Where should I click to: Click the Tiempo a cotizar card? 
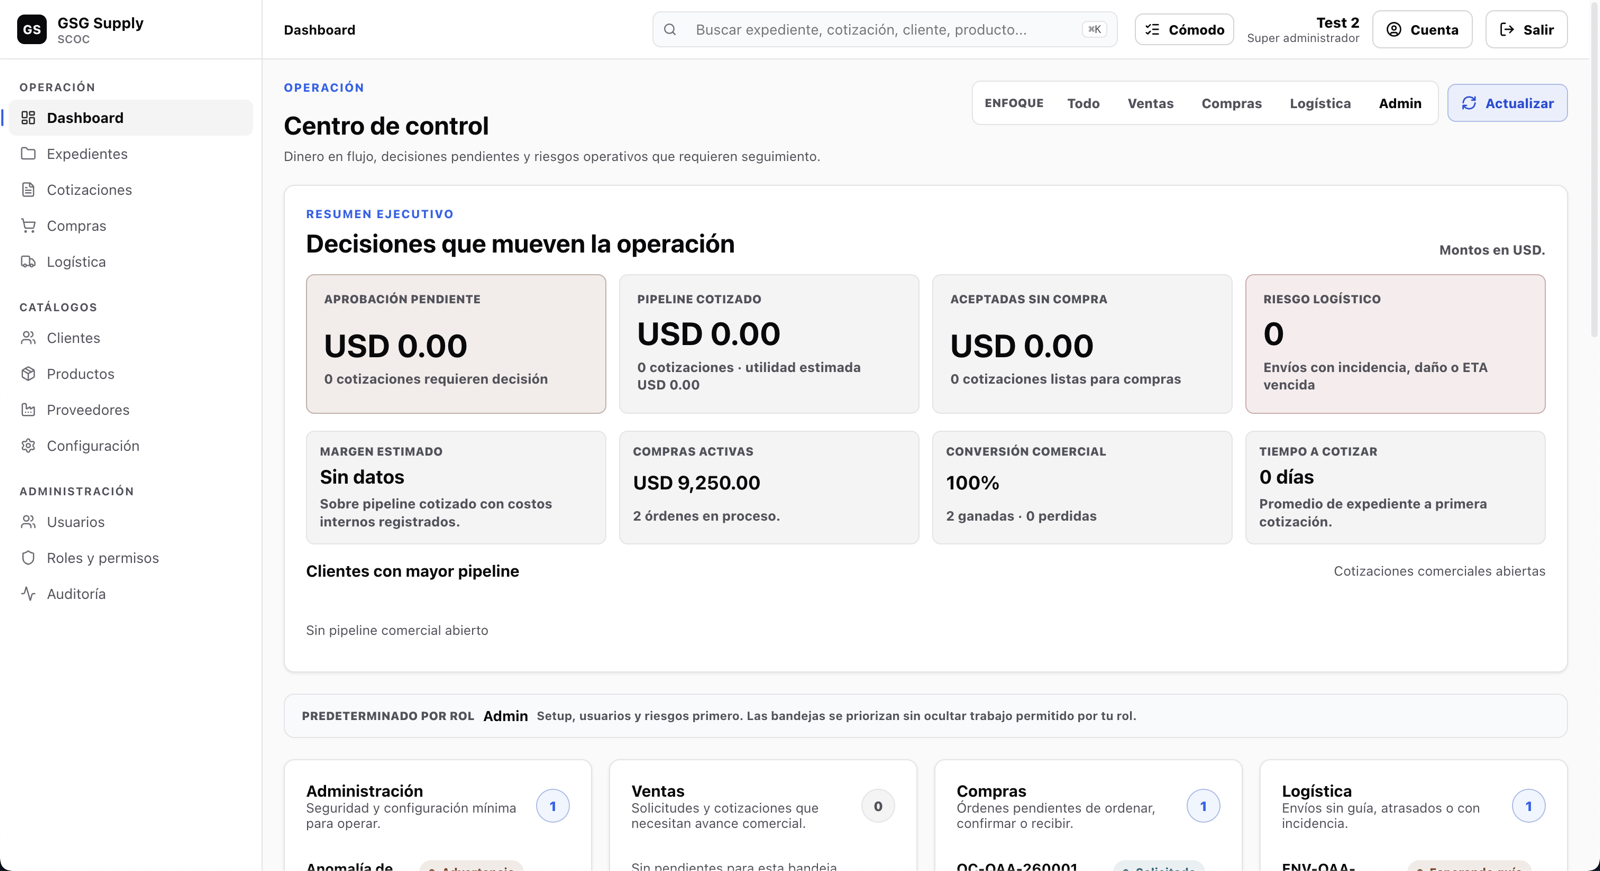[1395, 488]
